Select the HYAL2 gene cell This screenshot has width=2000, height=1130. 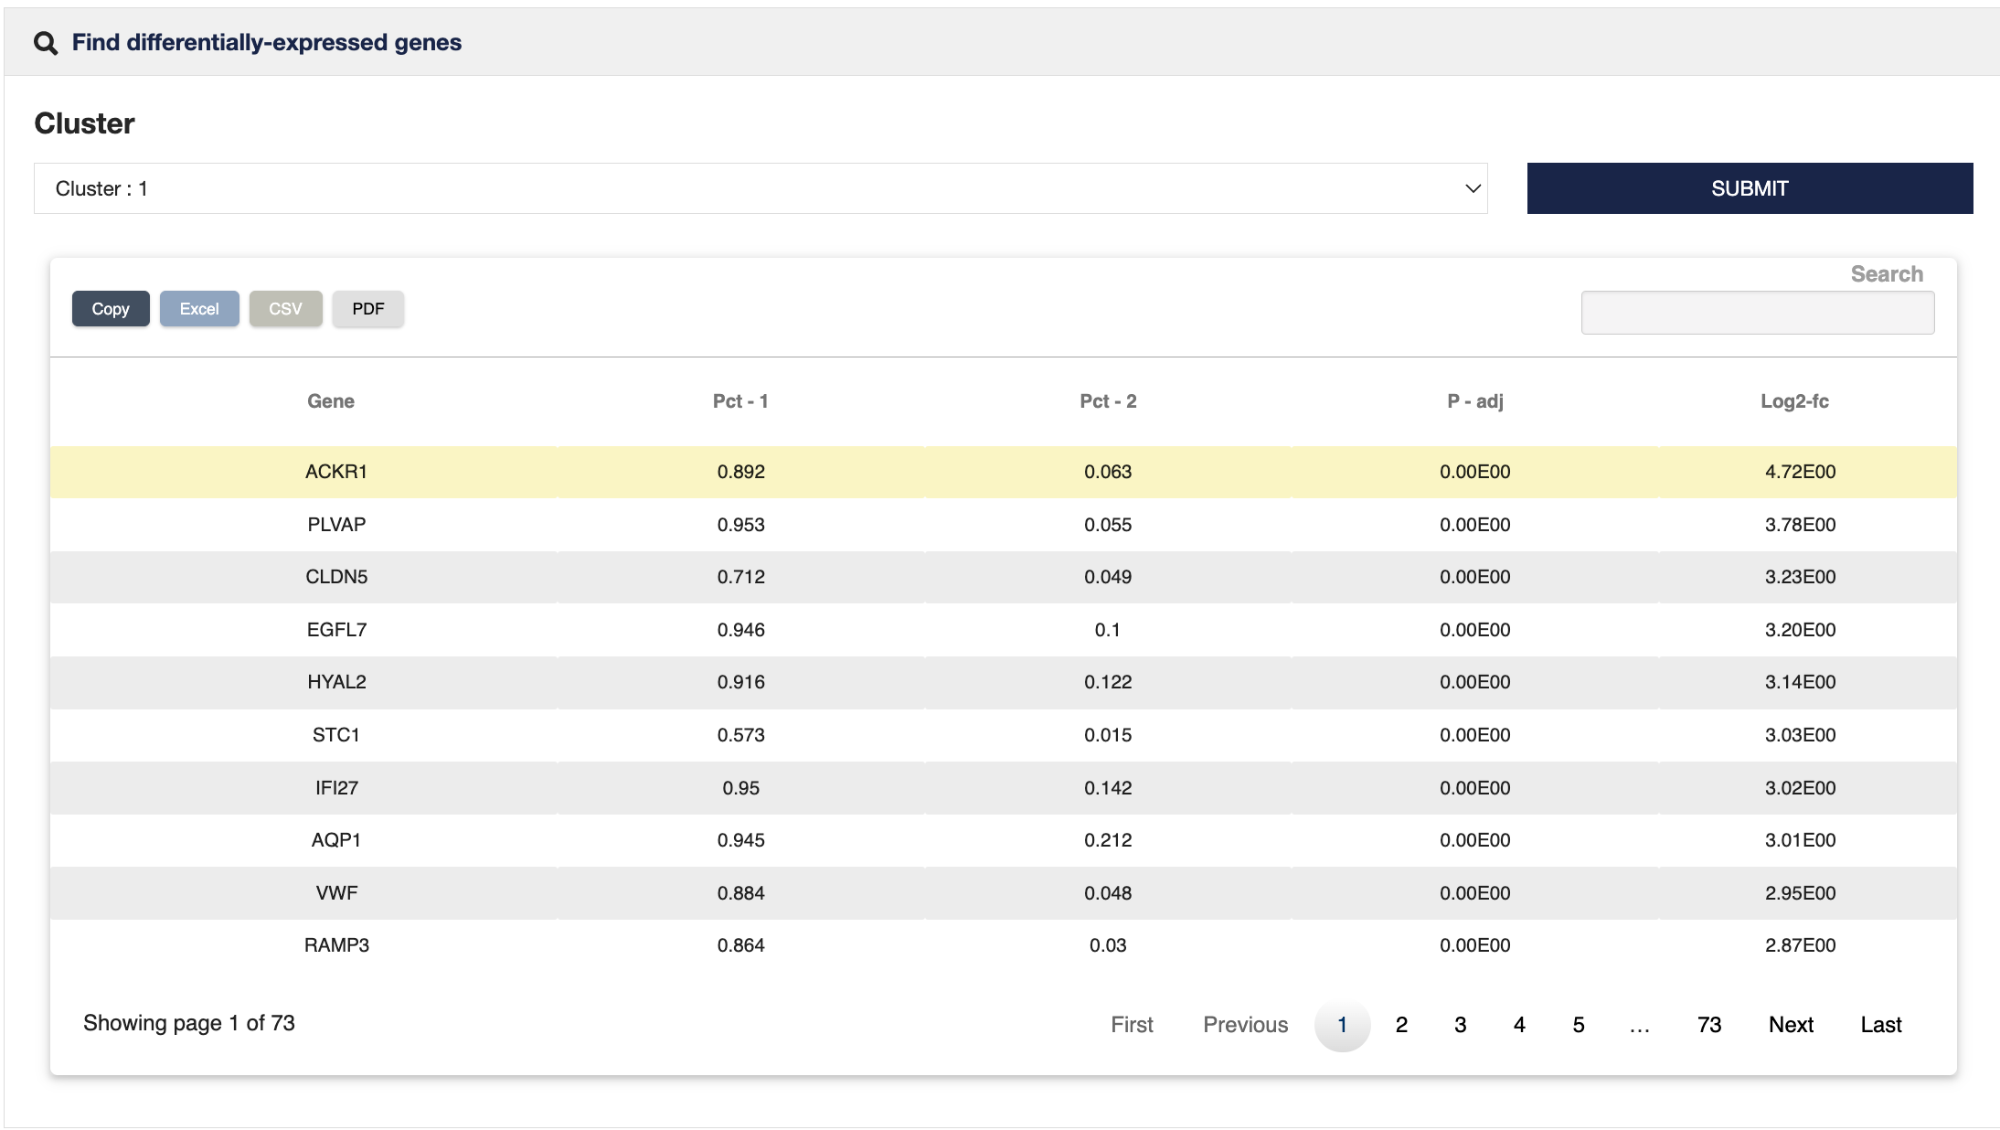coord(336,682)
